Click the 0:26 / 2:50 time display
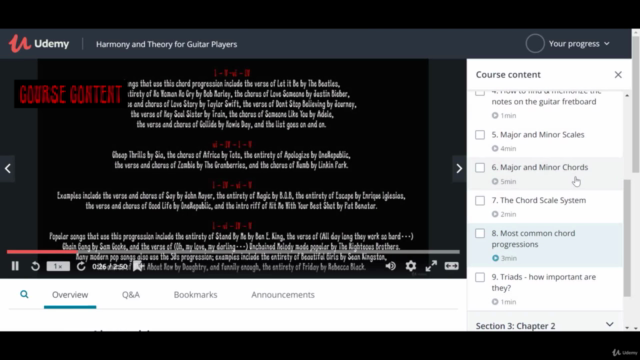This screenshot has height=360, width=640. [x=110, y=267]
